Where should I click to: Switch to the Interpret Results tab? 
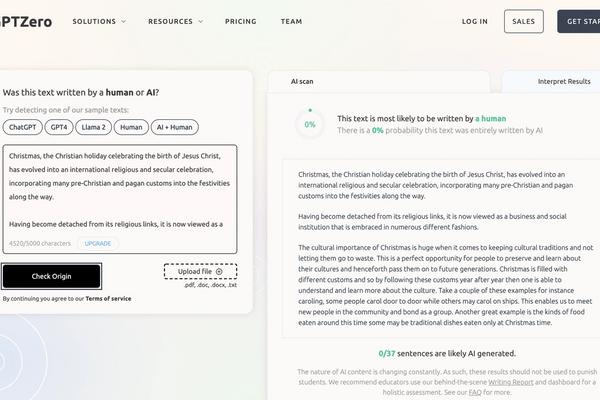pyautogui.click(x=564, y=81)
